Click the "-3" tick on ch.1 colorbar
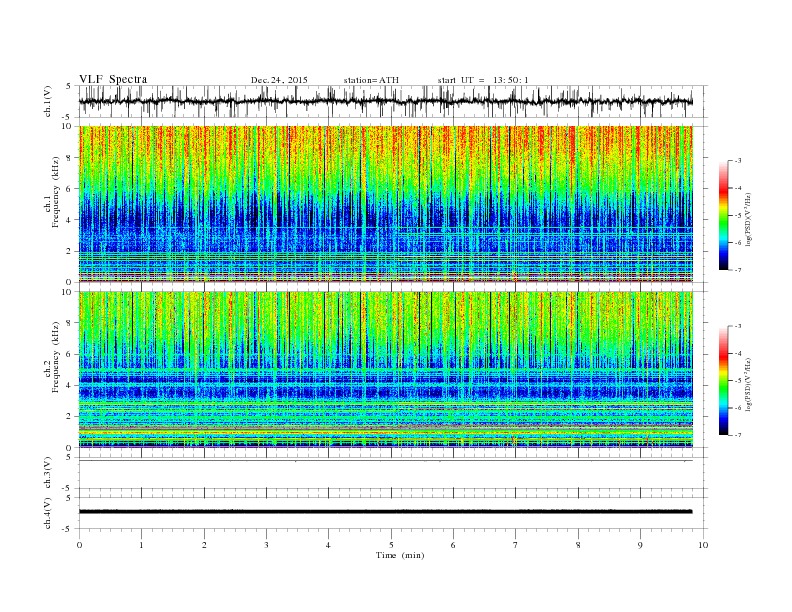 point(738,161)
